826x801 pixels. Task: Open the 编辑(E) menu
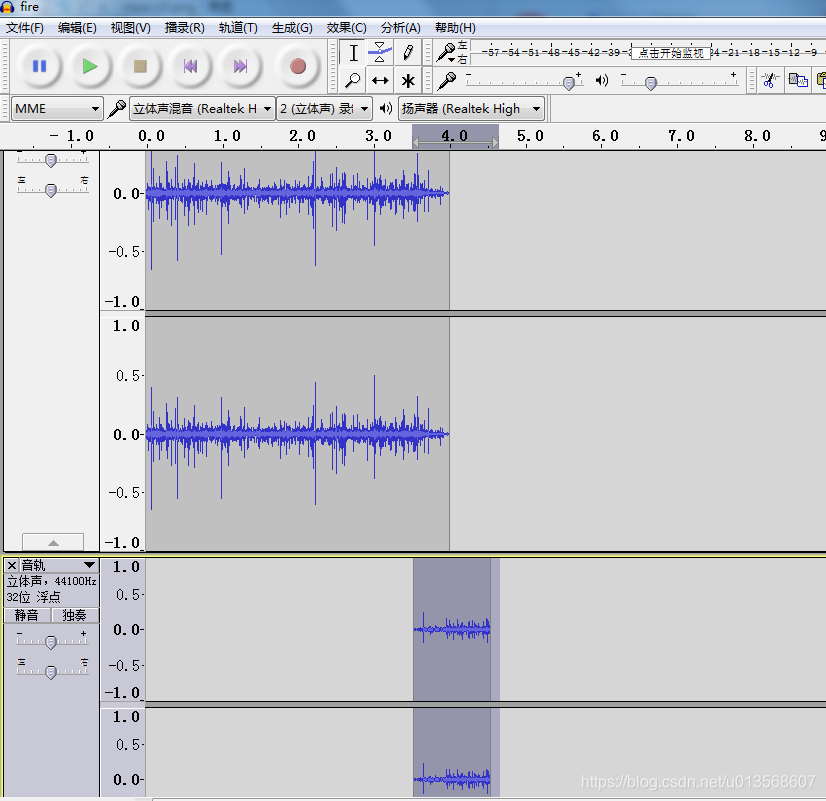pyautogui.click(x=77, y=28)
